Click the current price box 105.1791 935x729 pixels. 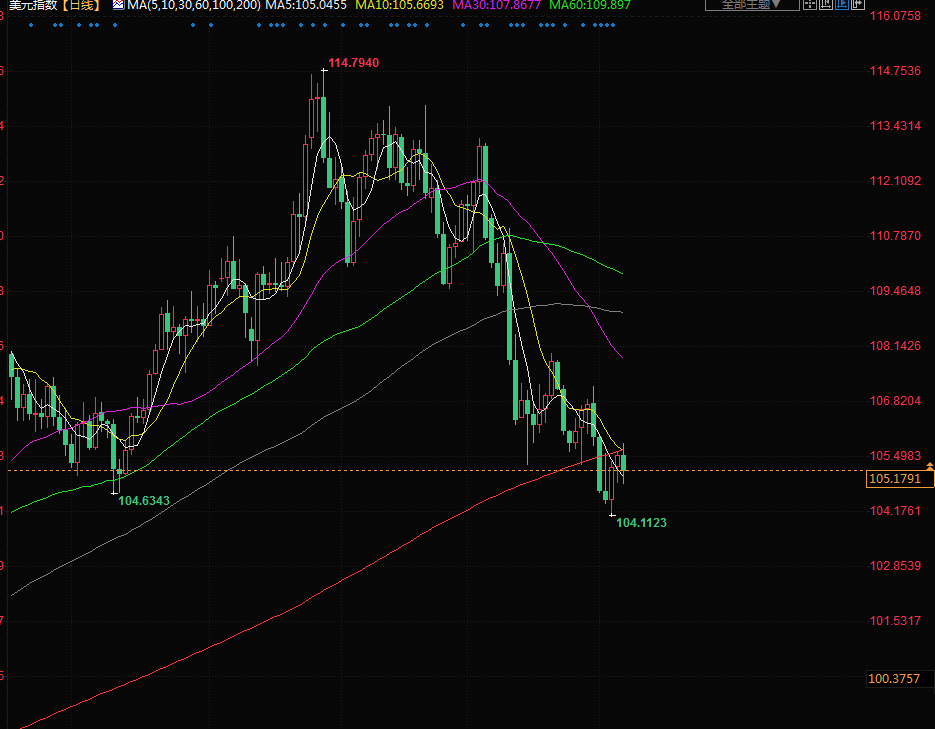coord(893,480)
